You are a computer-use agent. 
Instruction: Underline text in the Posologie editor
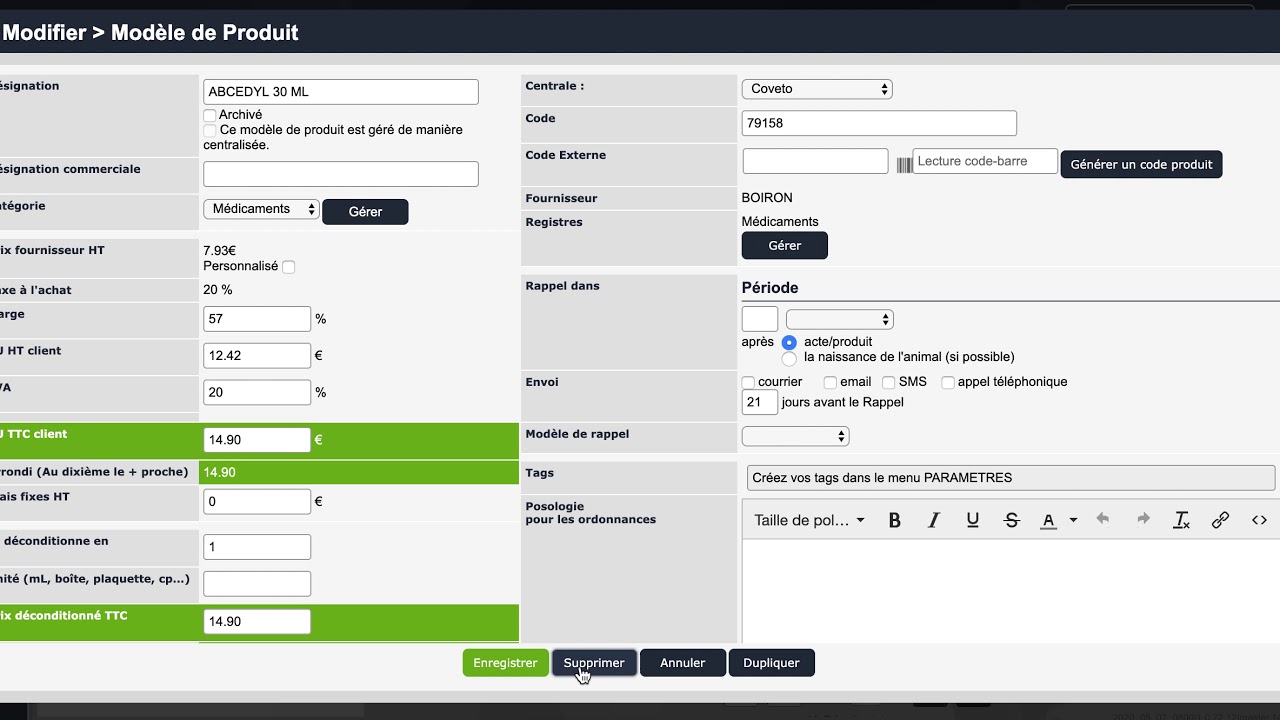[x=972, y=520]
